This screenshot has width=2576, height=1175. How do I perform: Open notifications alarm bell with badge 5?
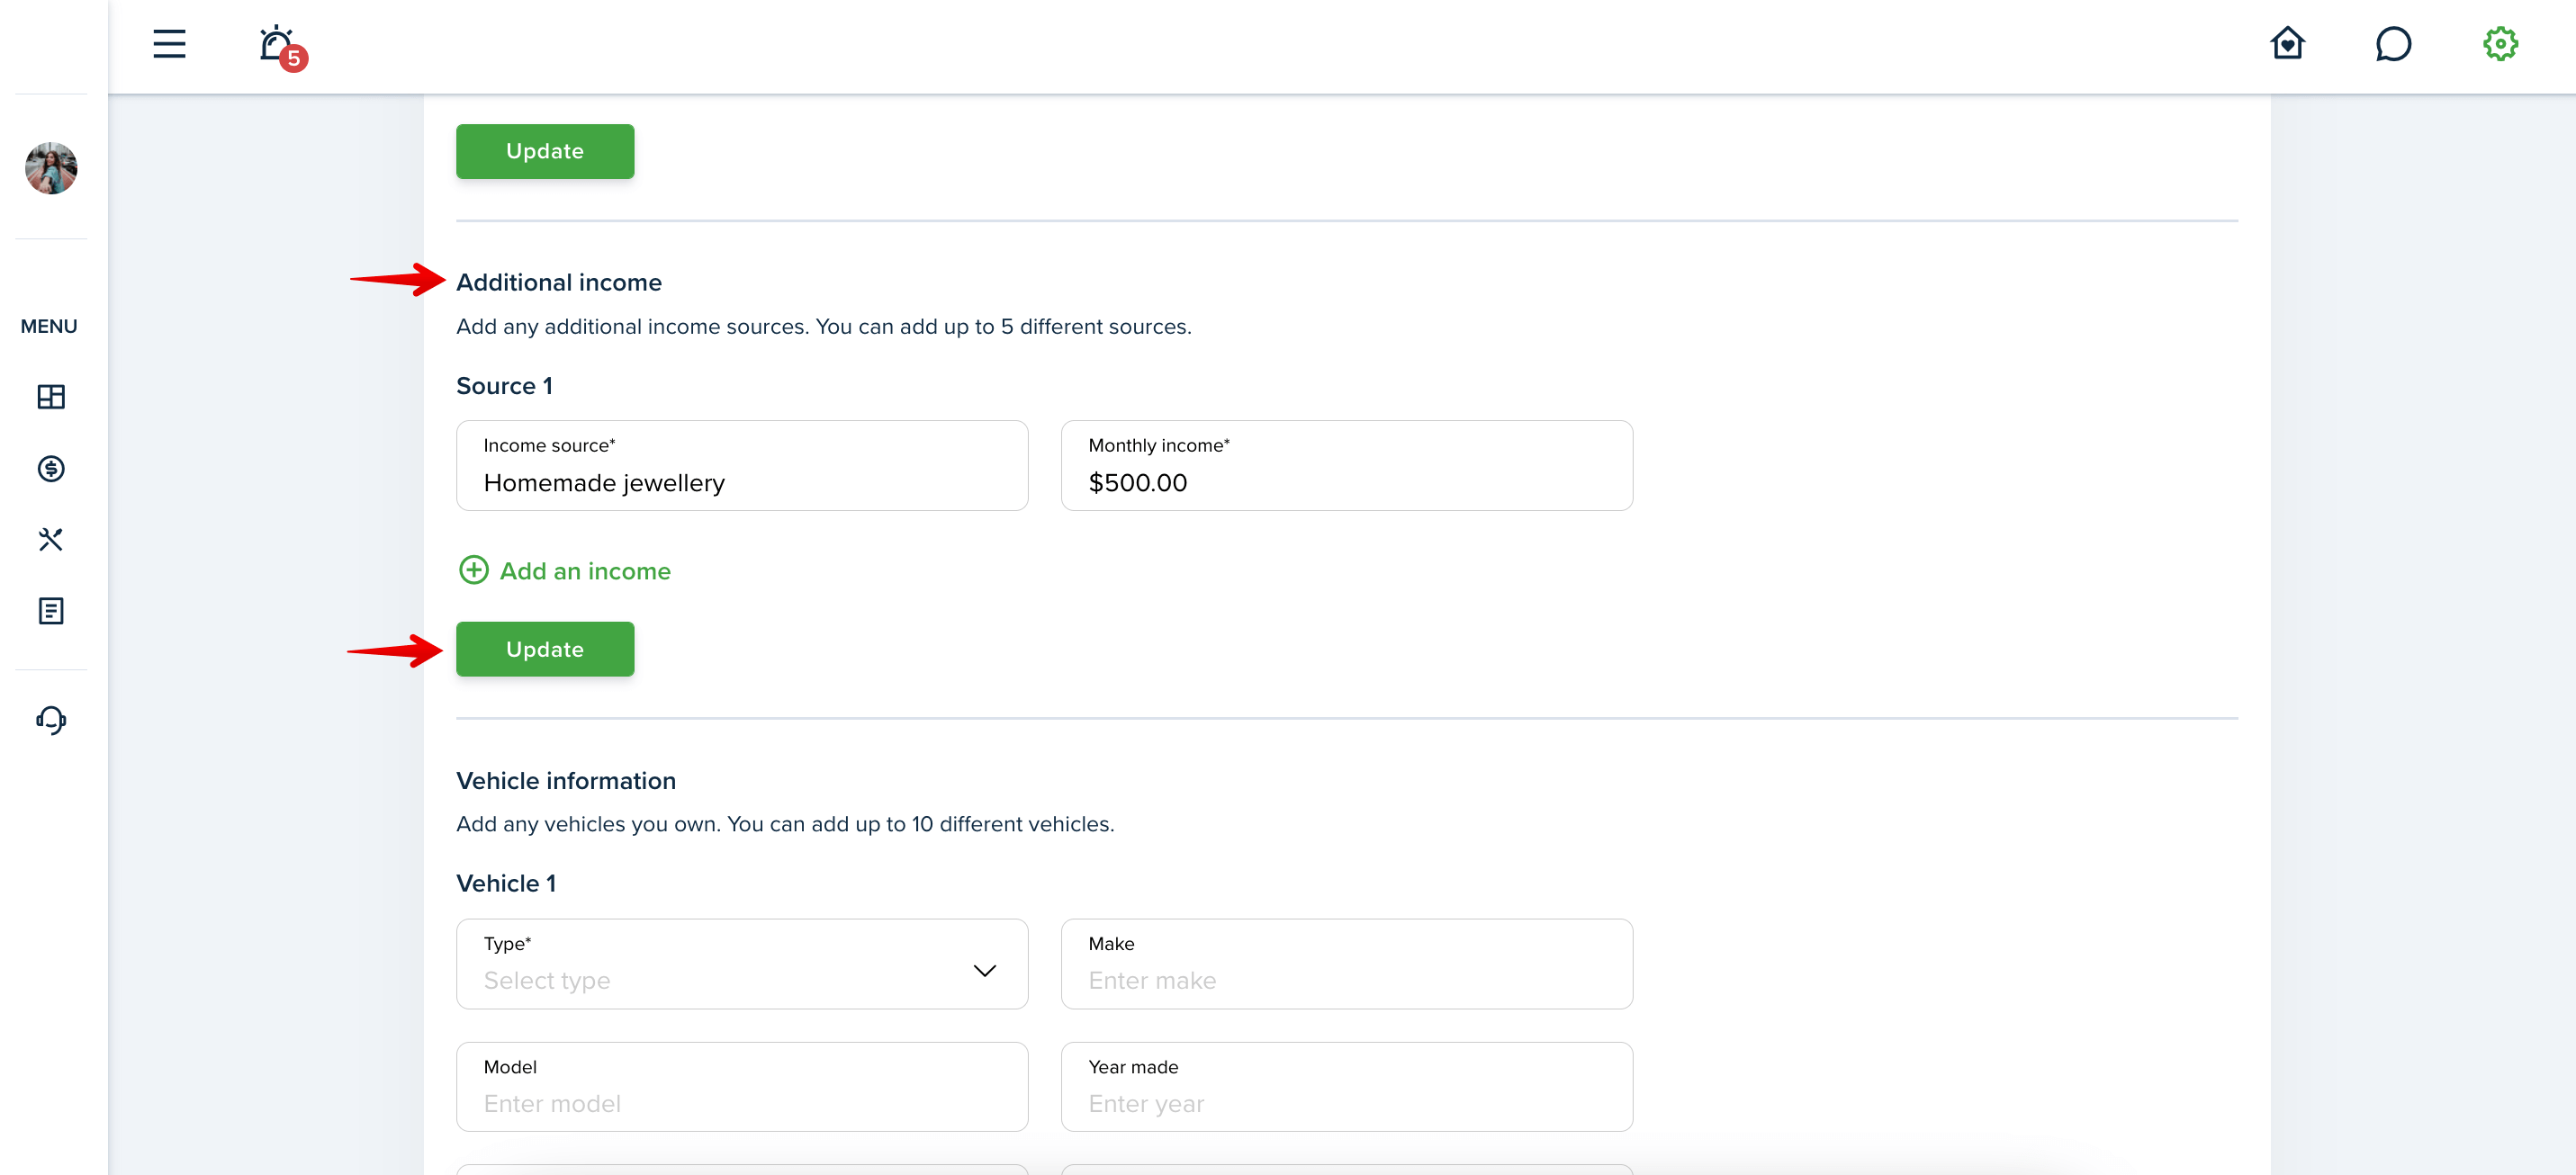[281, 48]
